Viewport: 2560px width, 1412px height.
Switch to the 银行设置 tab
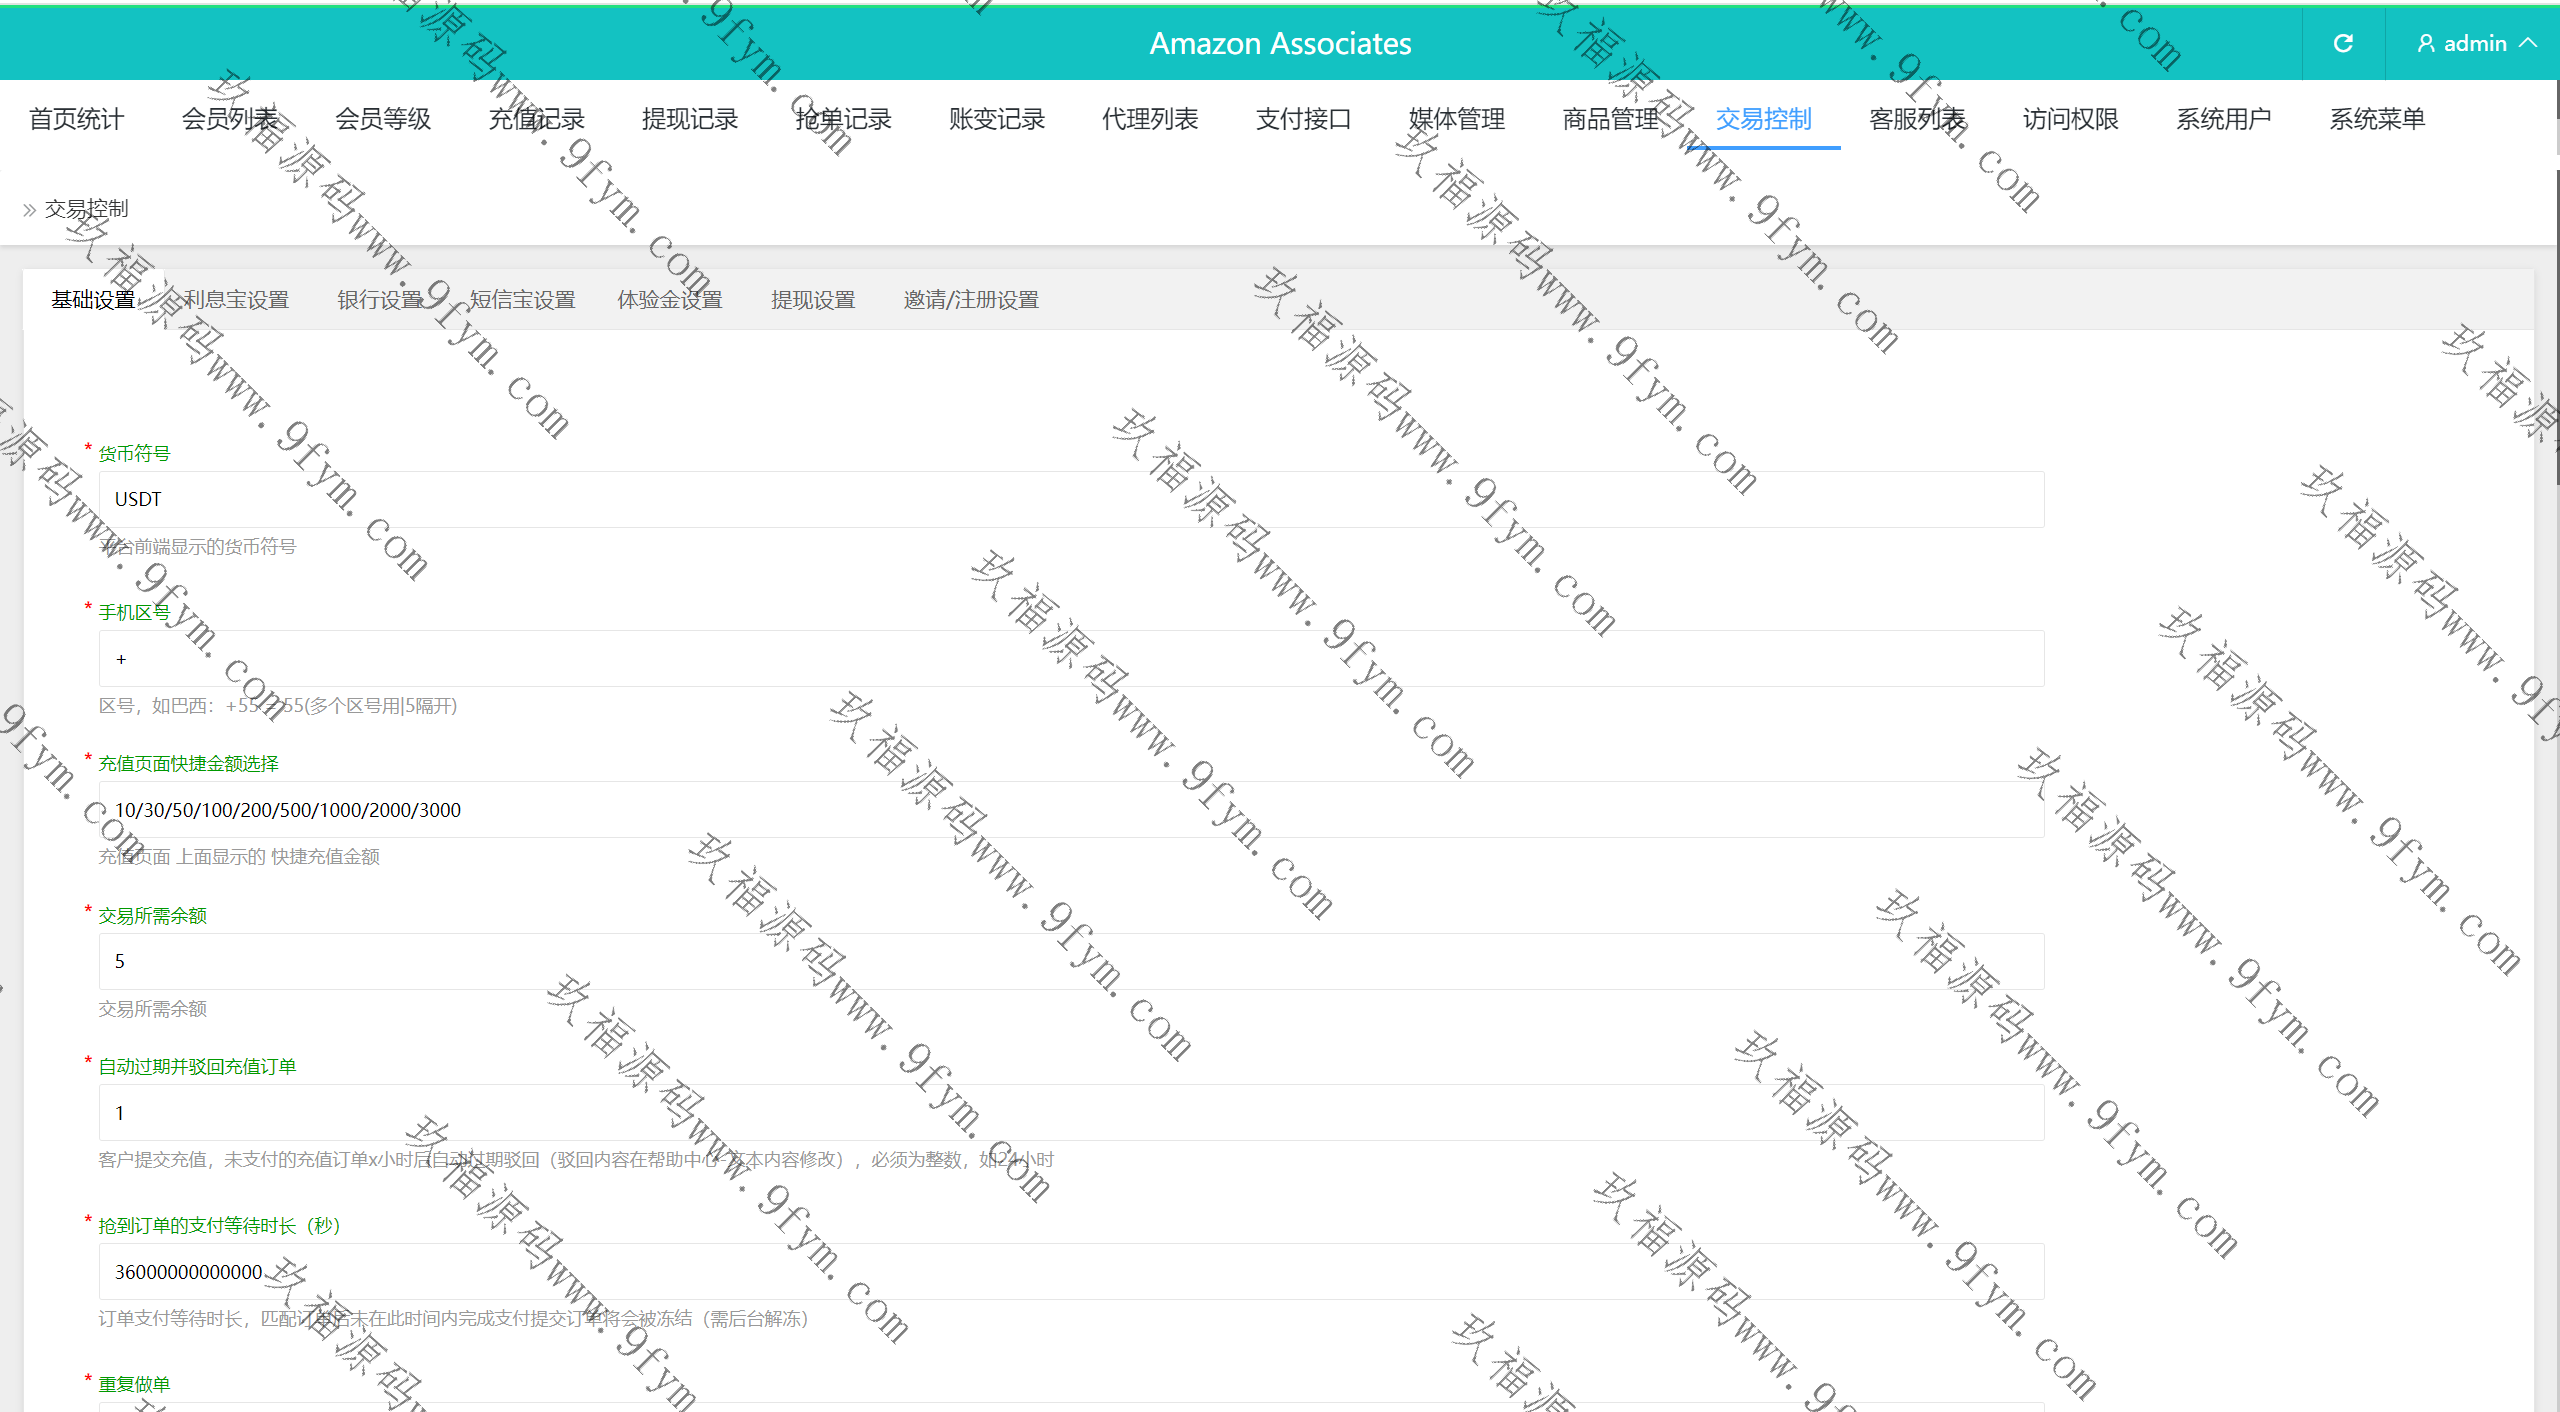pos(379,300)
